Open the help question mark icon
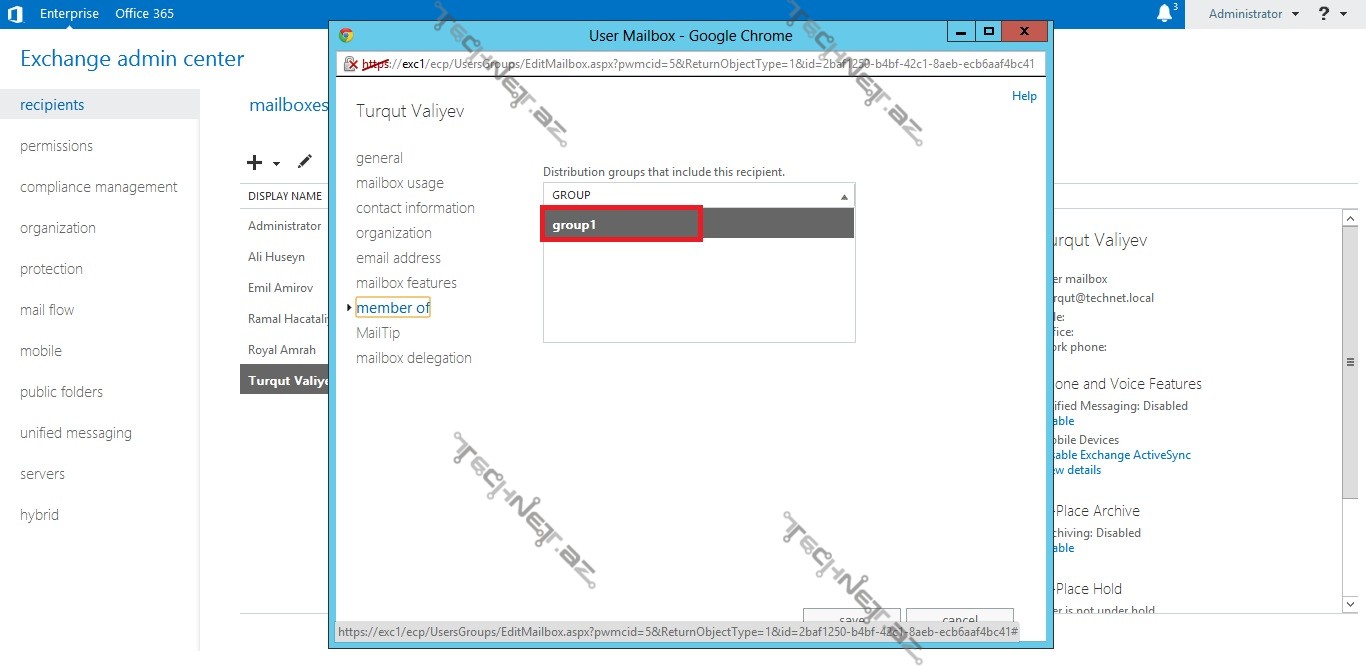 [x=1324, y=14]
